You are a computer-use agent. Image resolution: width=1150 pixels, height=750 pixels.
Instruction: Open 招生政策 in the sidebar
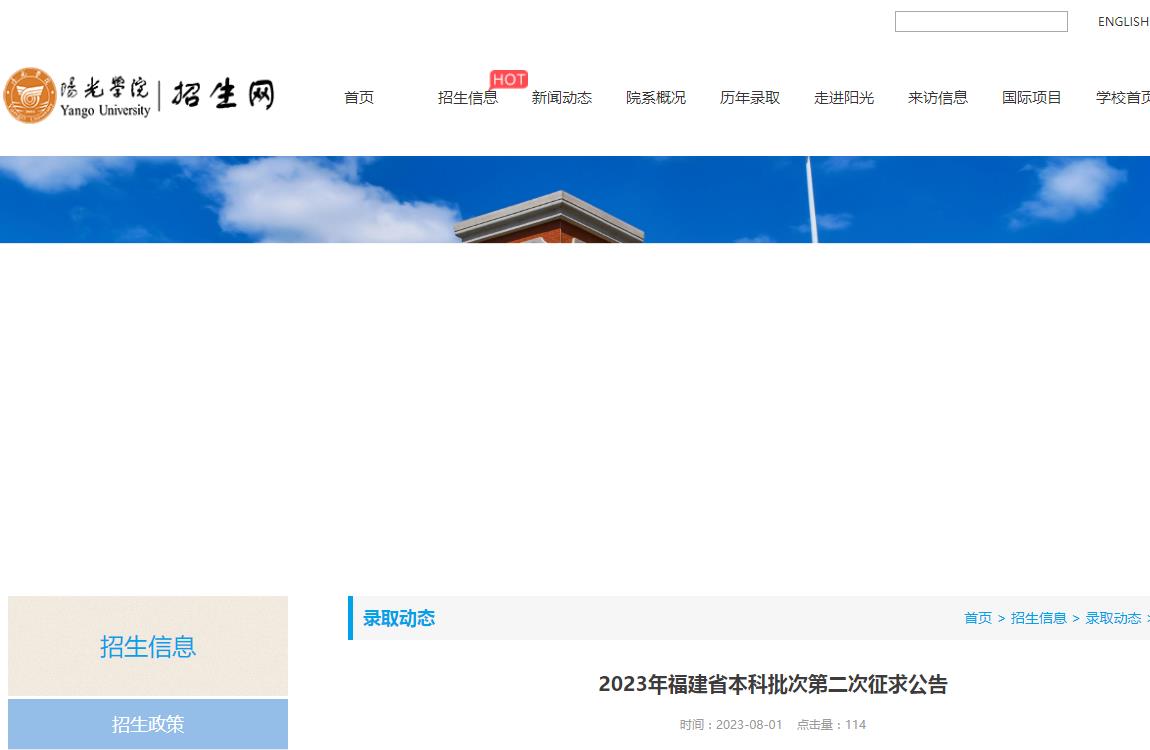point(148,724)
